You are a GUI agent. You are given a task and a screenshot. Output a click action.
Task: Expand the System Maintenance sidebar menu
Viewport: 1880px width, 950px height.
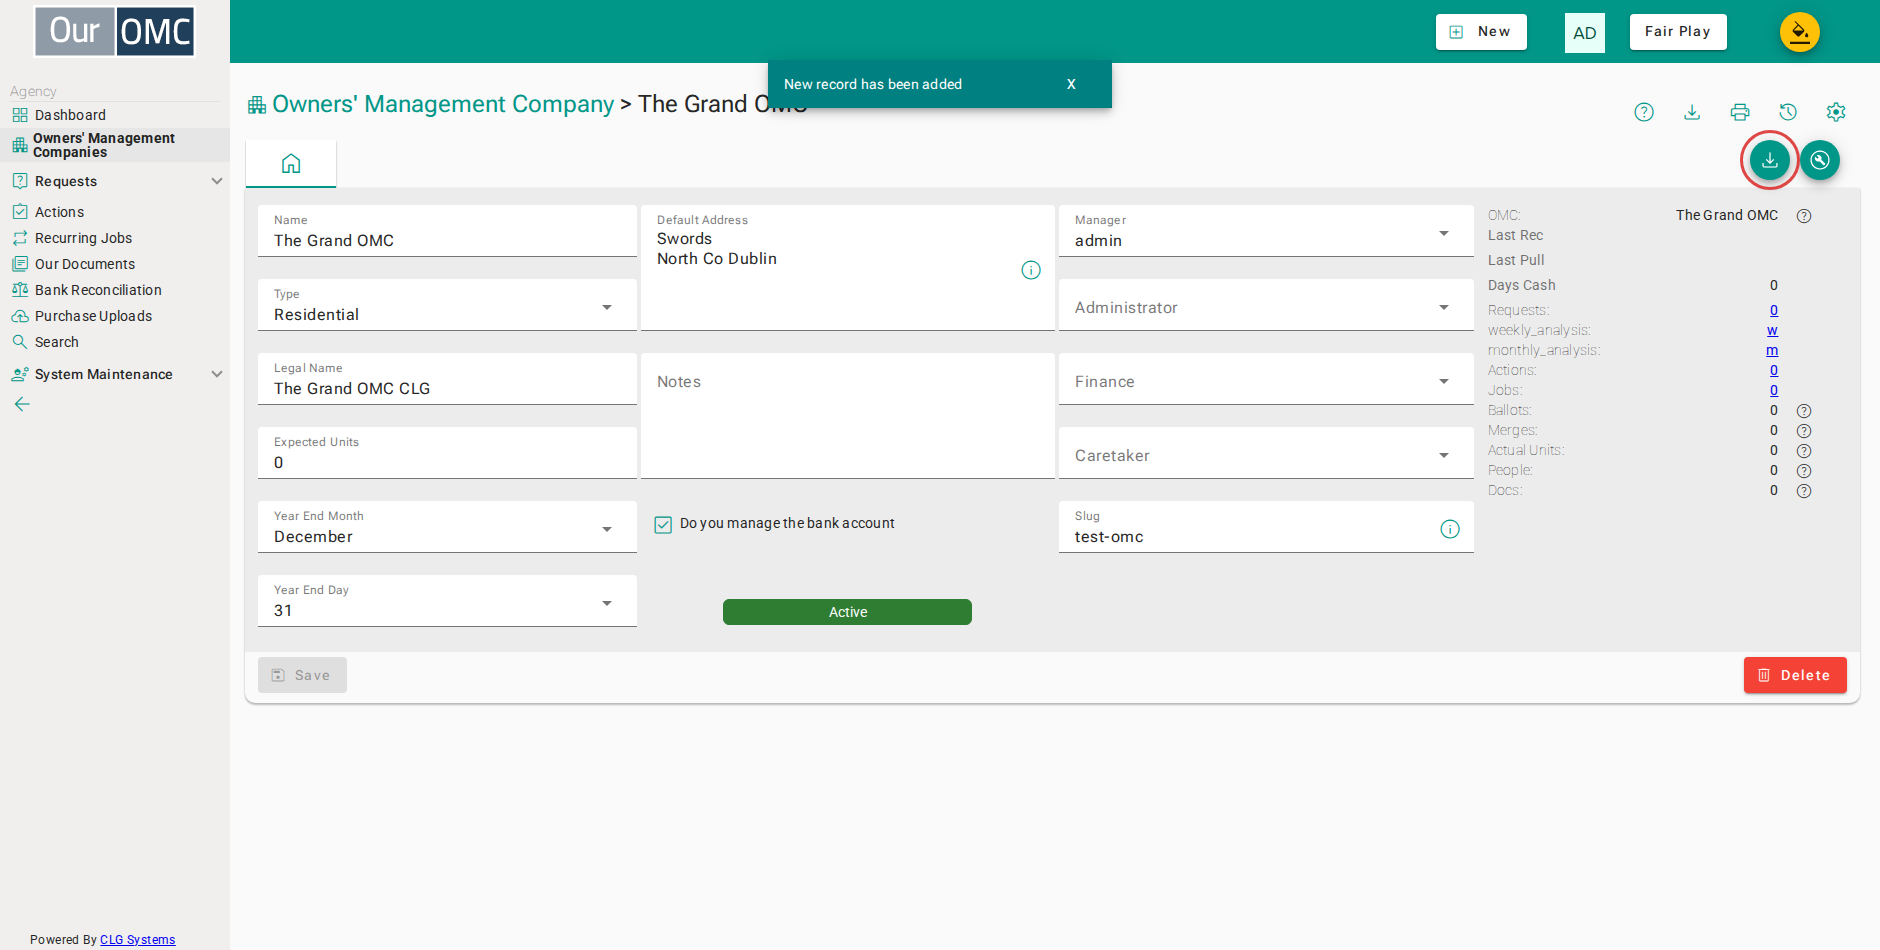tap(115, 374)
